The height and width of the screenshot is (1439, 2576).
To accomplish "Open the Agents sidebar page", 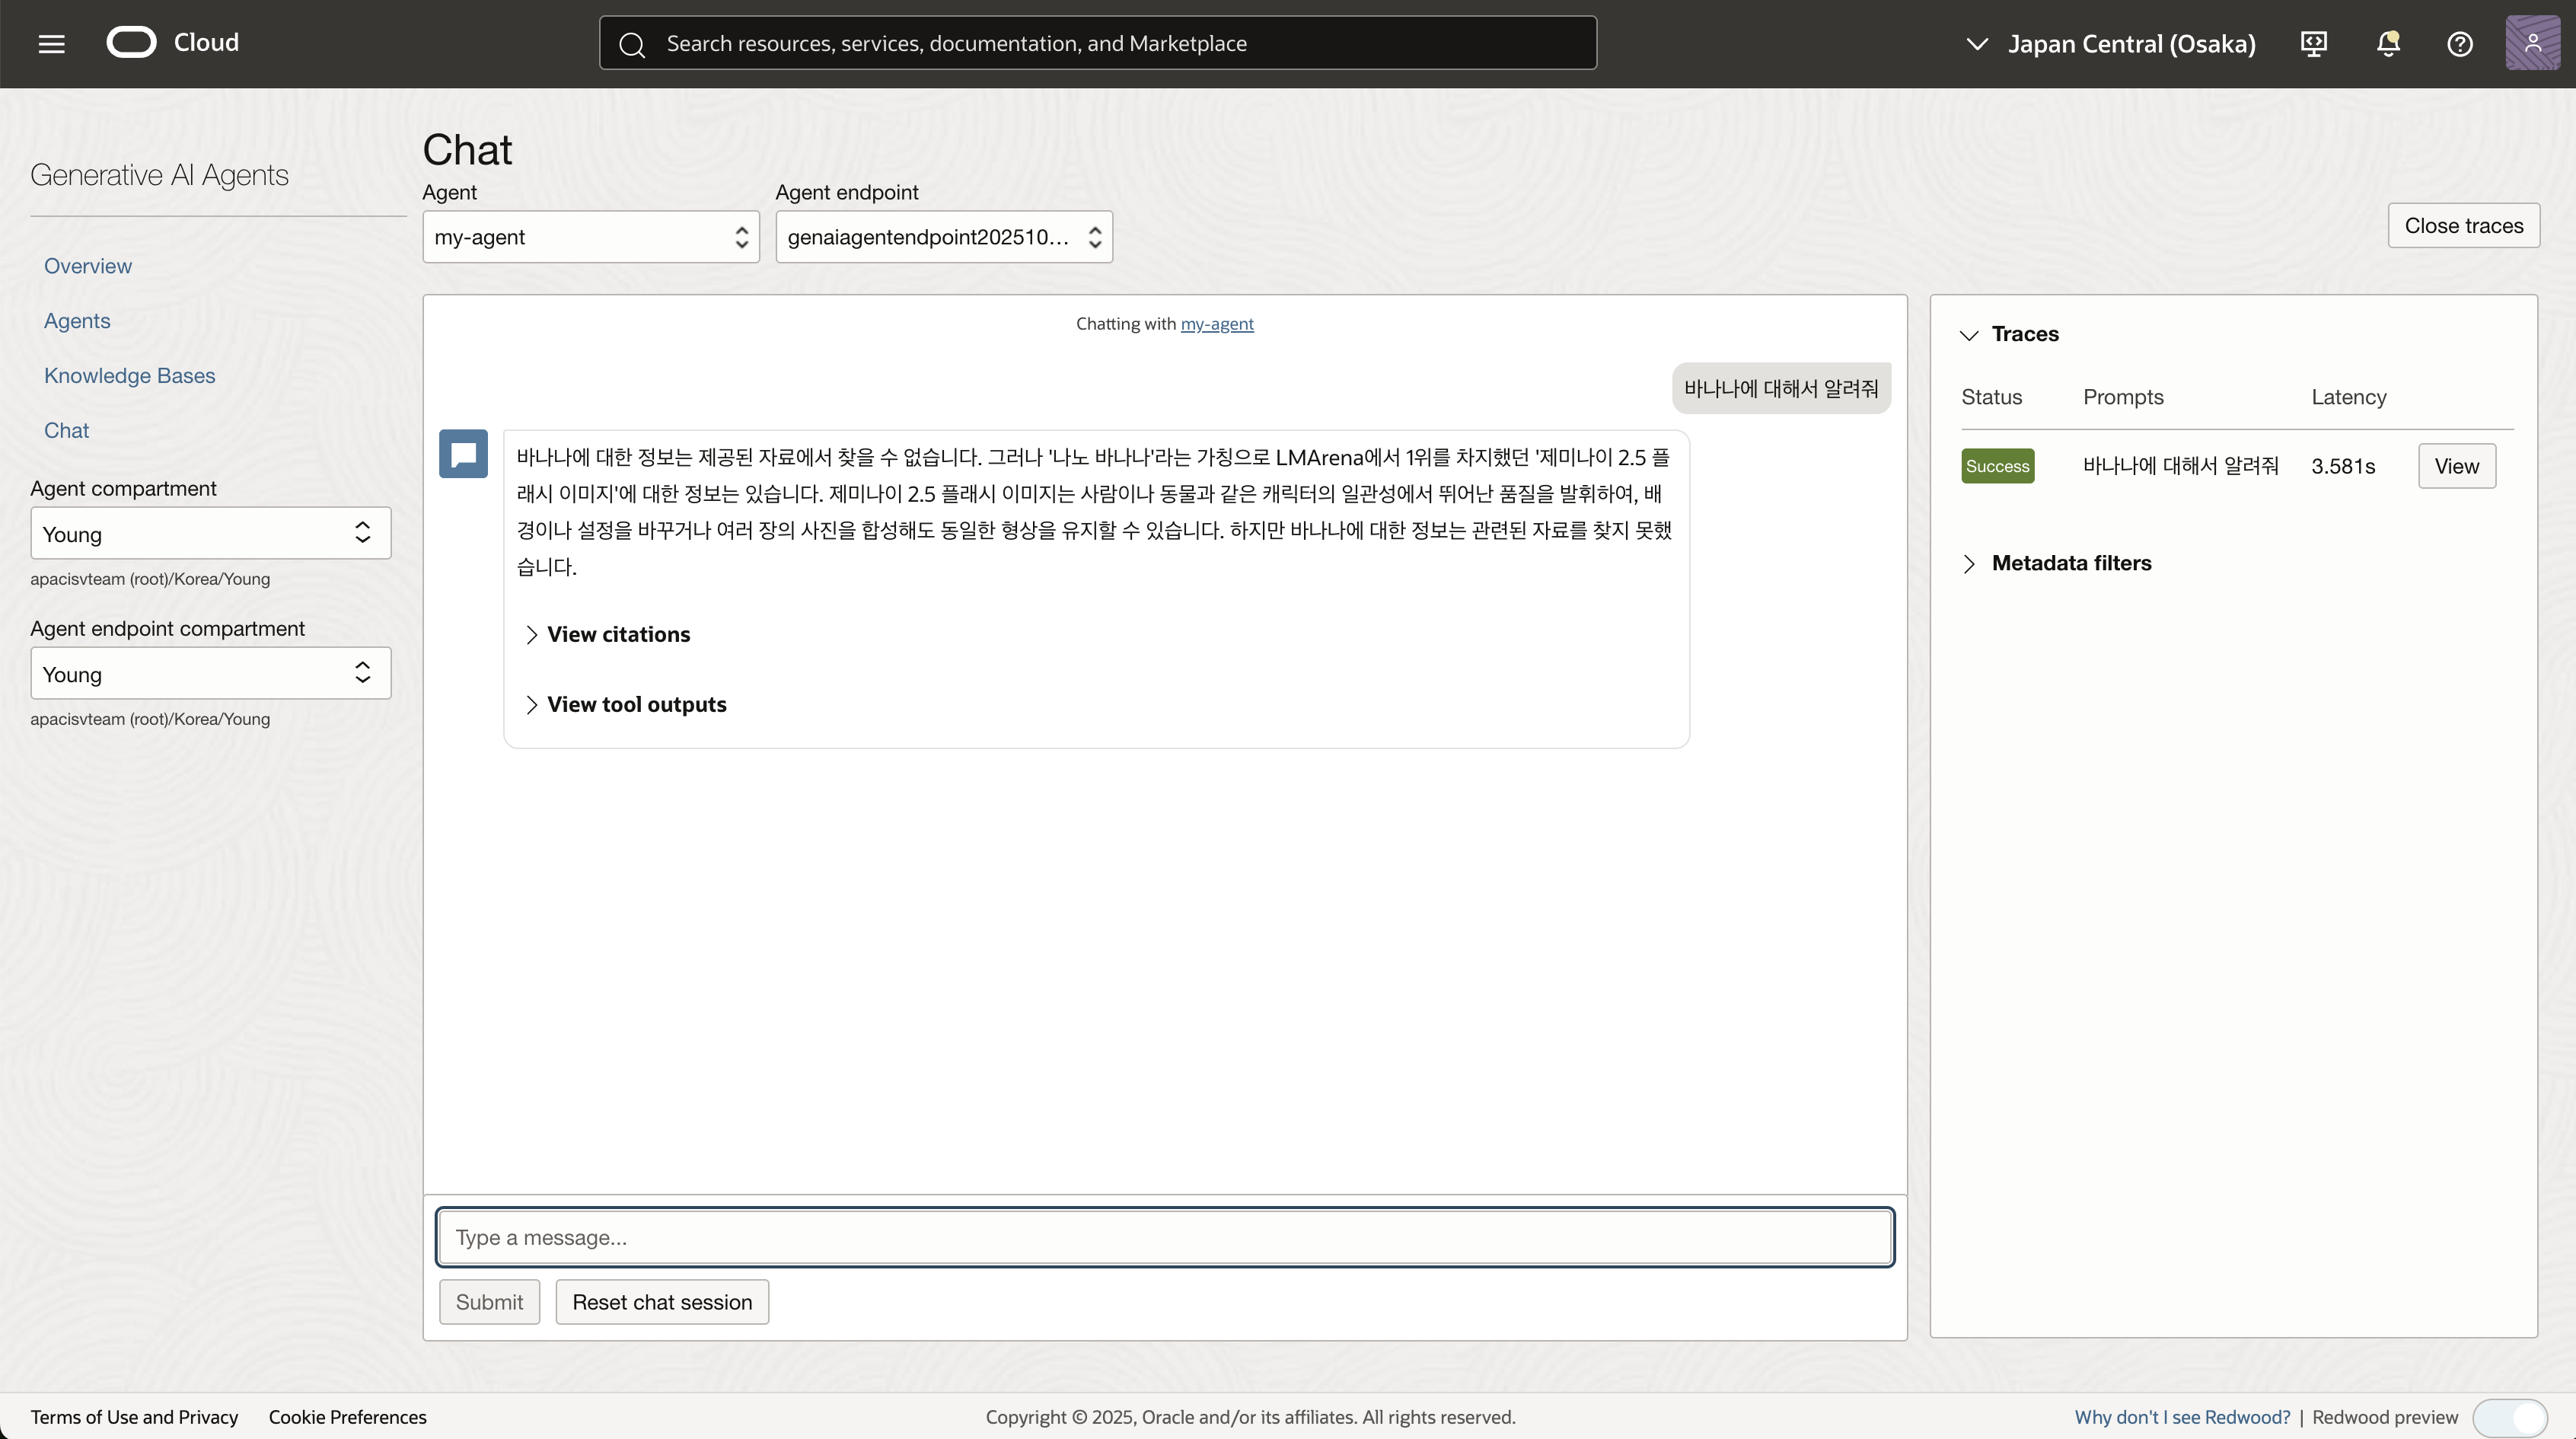I will point(77,321).
